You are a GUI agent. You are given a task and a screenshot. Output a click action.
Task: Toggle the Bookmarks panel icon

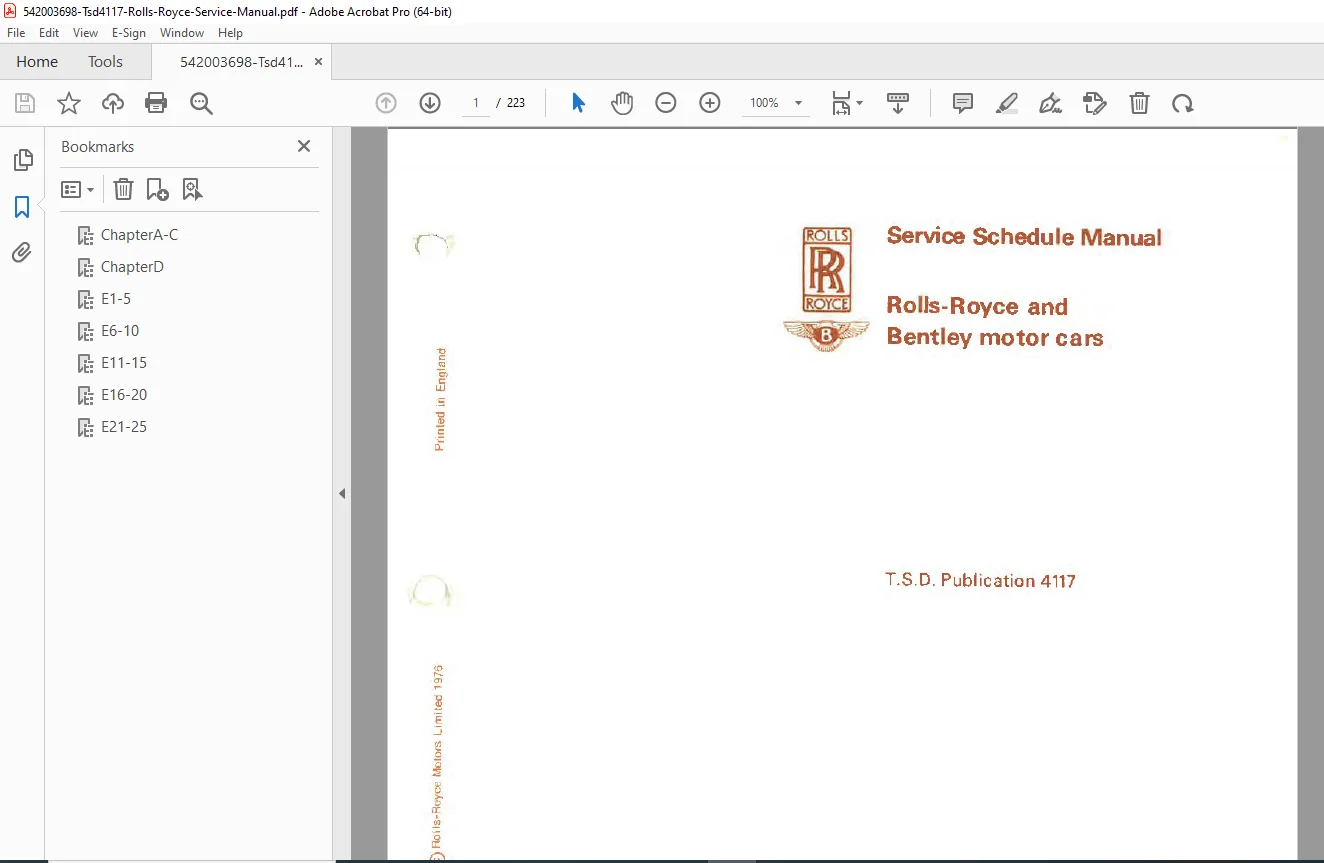(x=22, y=207)
